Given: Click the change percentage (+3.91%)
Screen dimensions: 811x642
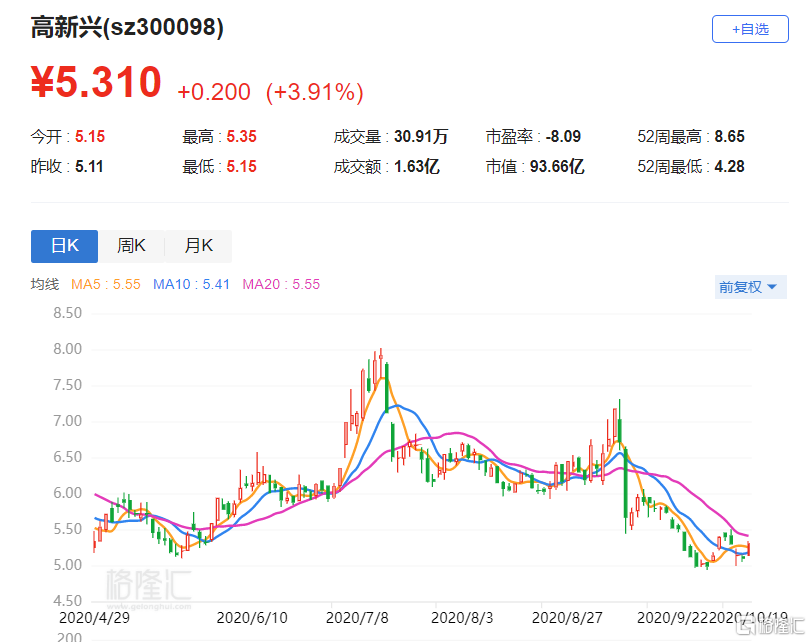Looking at the screenshot, I should (314, 93).
